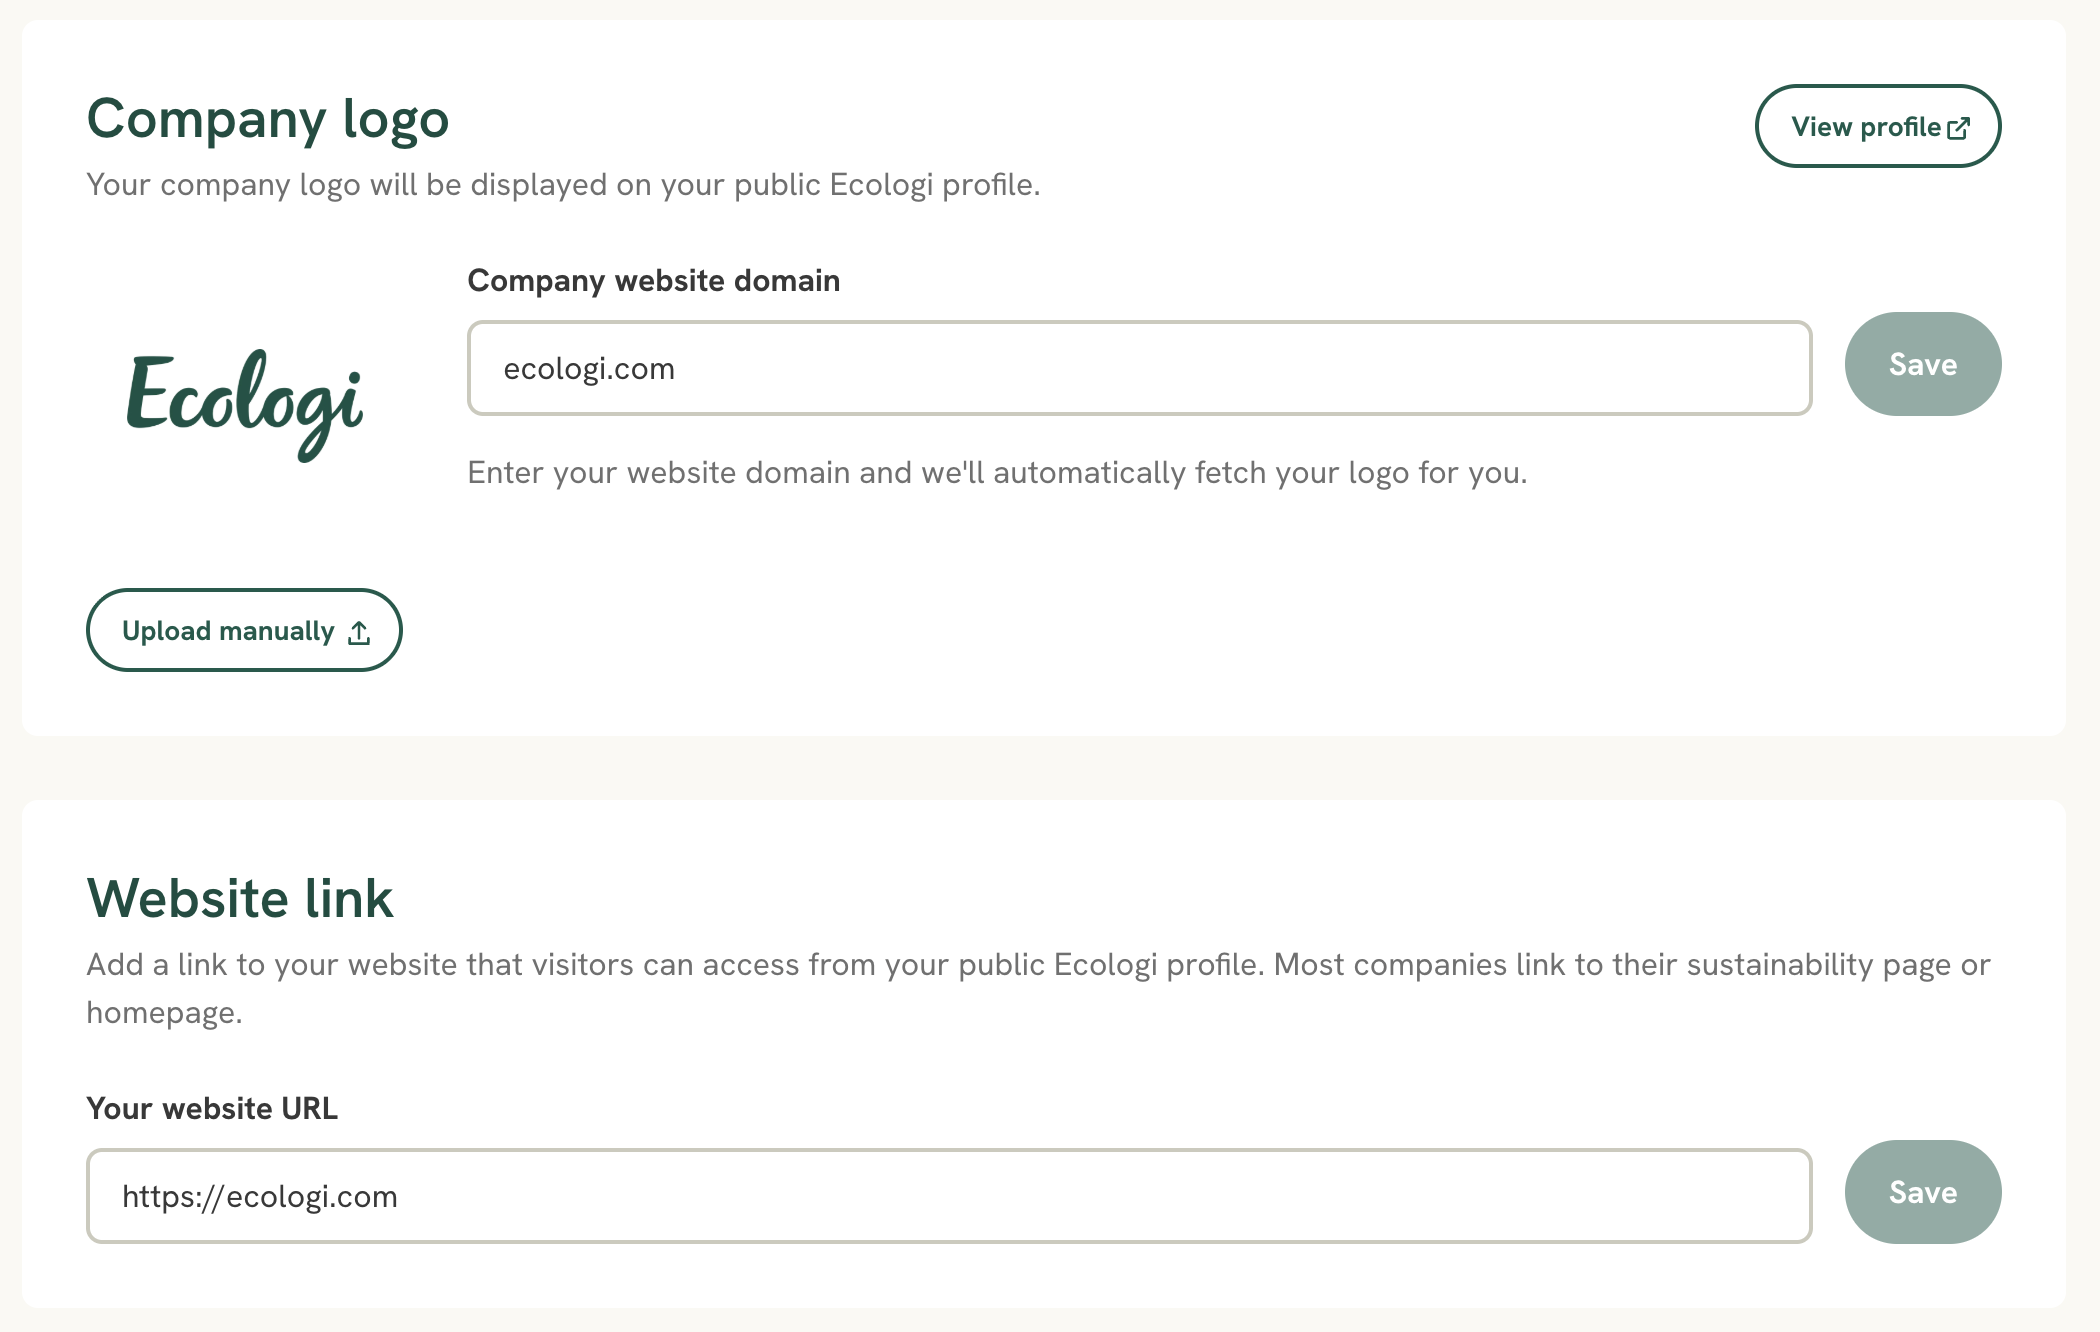The width and height of the screenshot is (2100, 1332).
Task: Click the words 'Upload manually' on the outlined button
Action: (228, 631)
